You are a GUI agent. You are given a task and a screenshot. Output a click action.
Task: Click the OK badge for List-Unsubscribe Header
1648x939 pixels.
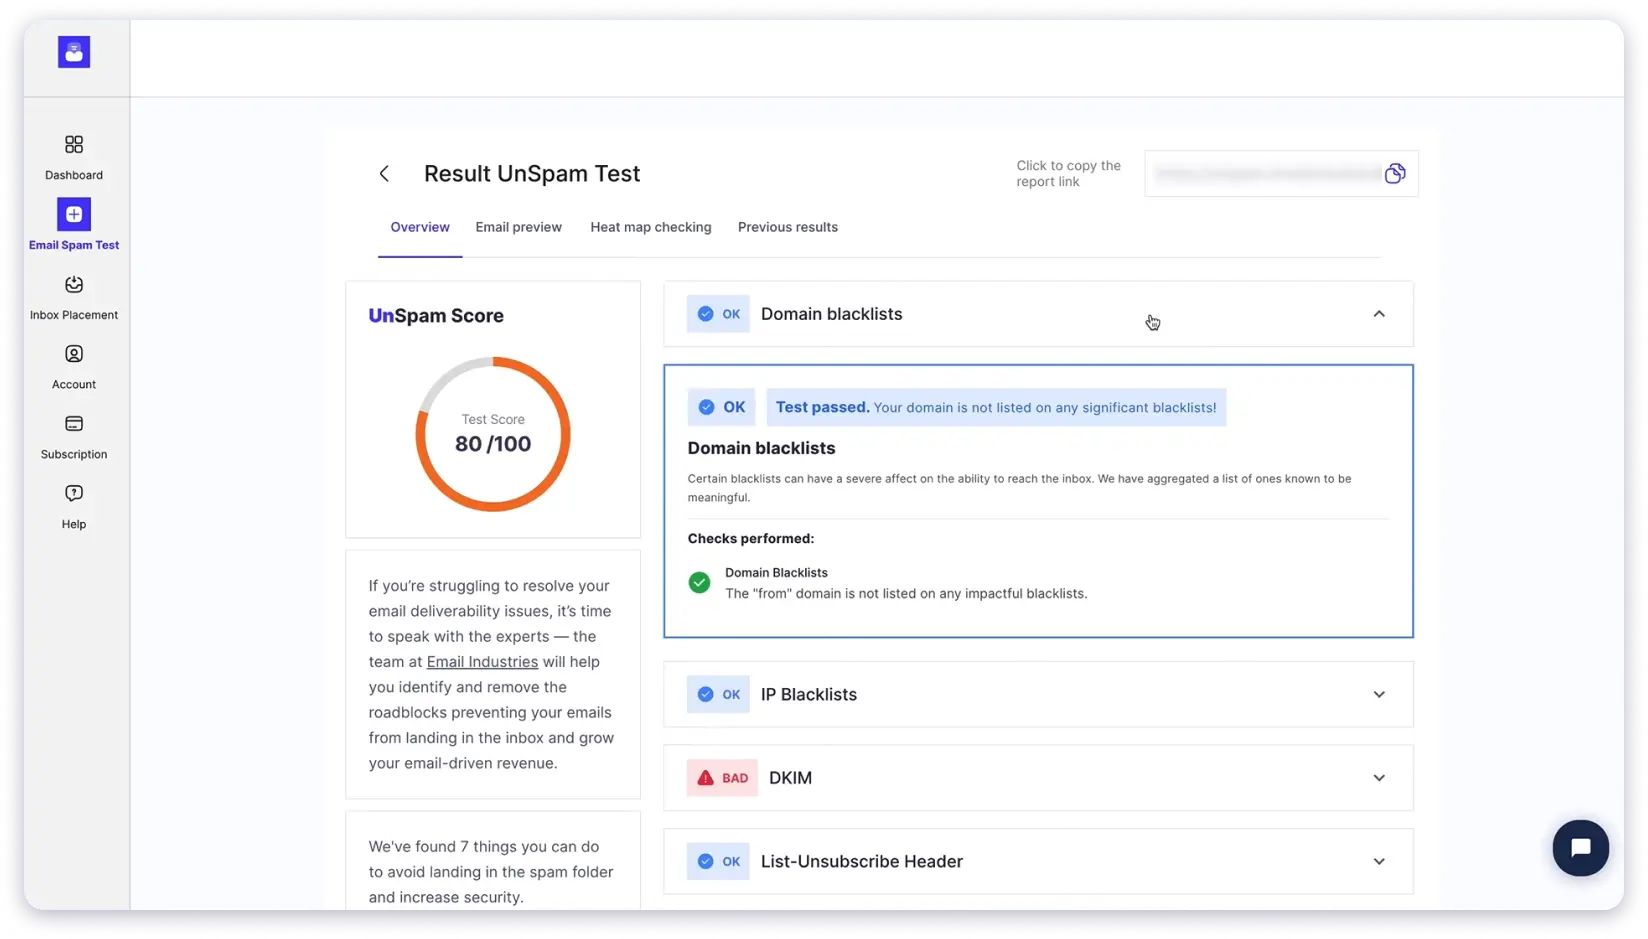(718, 861)
